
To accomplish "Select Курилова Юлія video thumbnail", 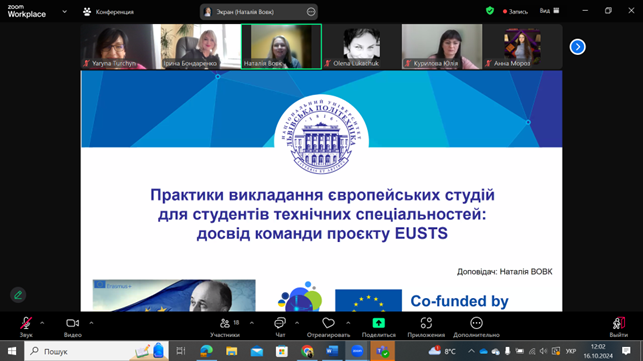I will 442,46.
